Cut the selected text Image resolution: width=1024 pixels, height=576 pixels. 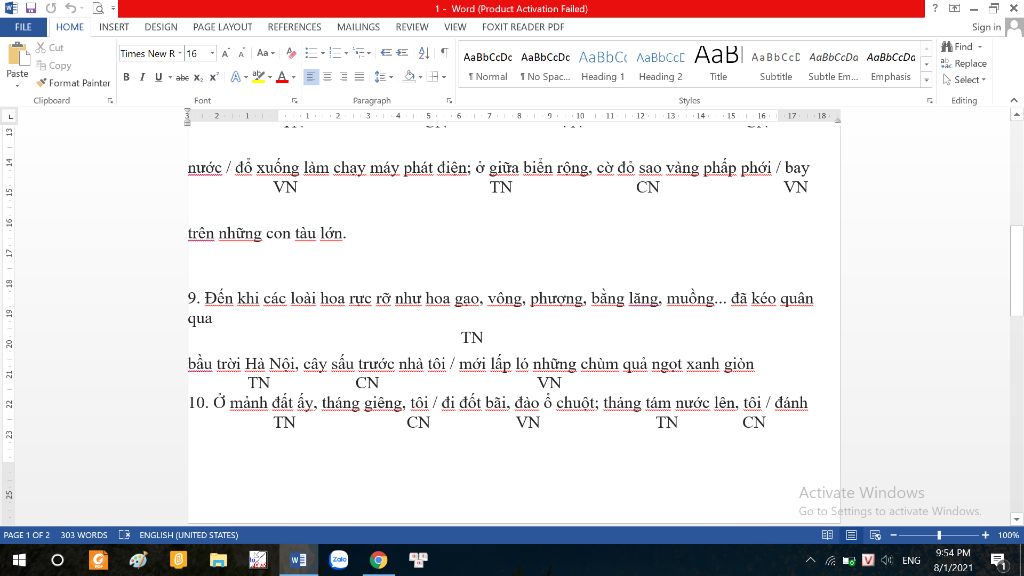[x=50, y=48]
